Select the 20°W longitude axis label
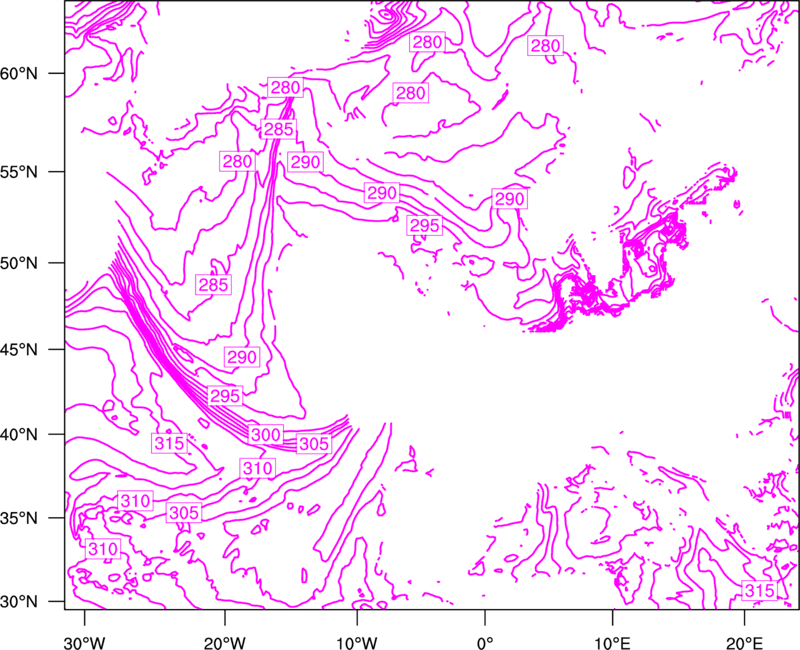800x650 pixels. [x=225, y=642]
